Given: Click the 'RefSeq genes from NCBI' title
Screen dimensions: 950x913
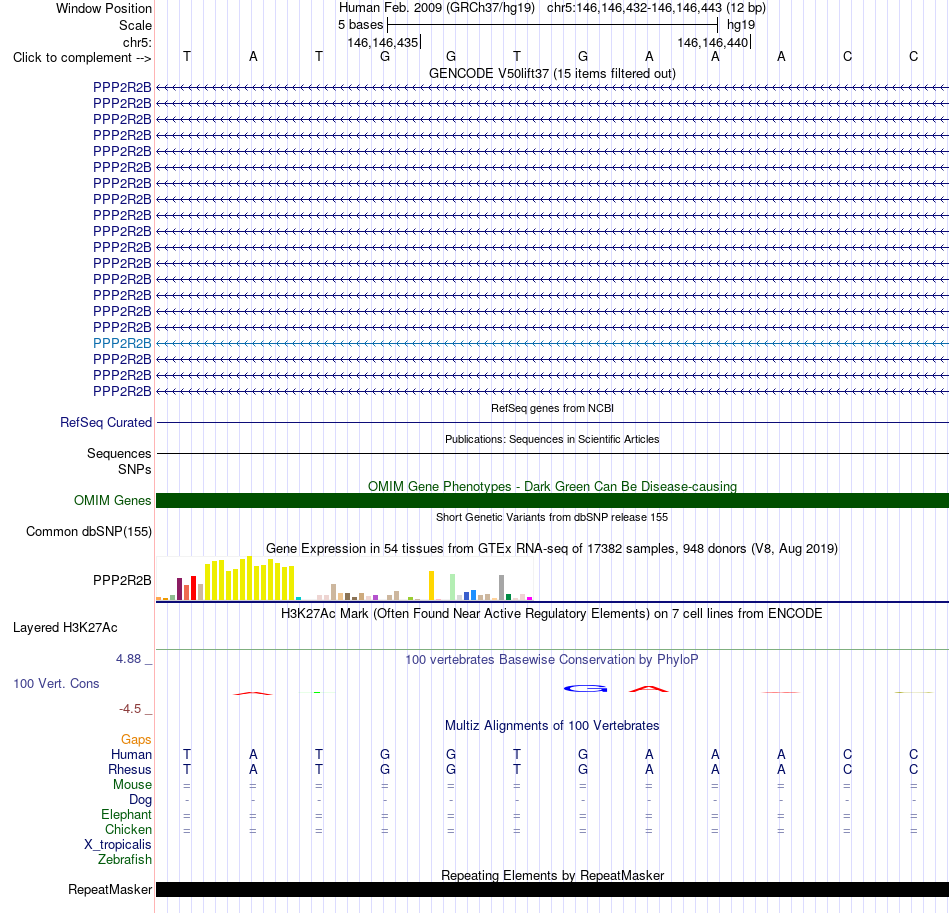Looking at the screenshot, I should point(552,408).
